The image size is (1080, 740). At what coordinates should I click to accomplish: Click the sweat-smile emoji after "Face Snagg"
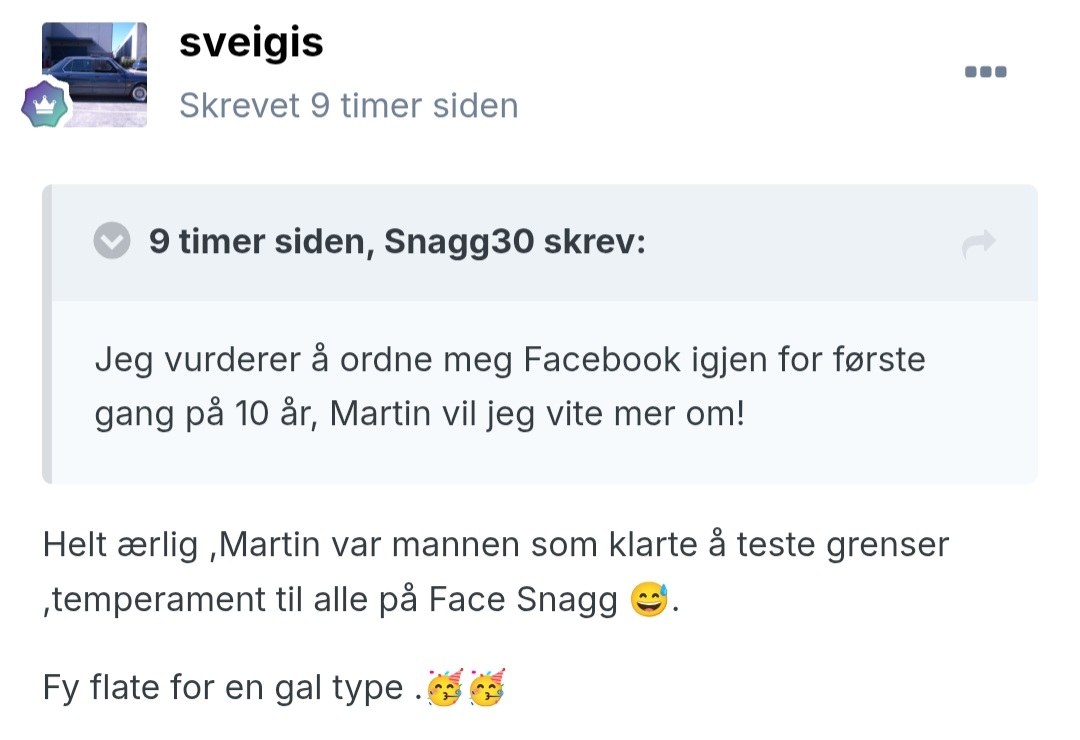pos(649,599)
